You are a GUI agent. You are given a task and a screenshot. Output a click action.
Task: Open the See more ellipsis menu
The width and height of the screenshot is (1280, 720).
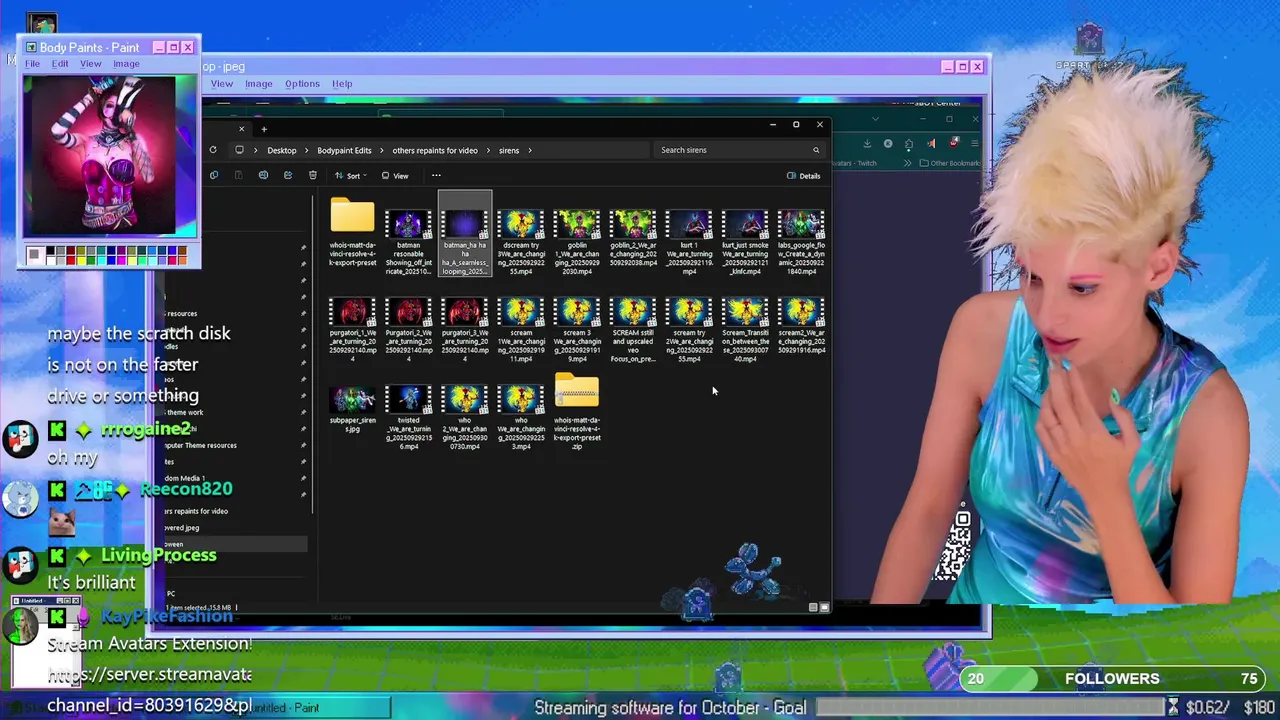[436, 175]
